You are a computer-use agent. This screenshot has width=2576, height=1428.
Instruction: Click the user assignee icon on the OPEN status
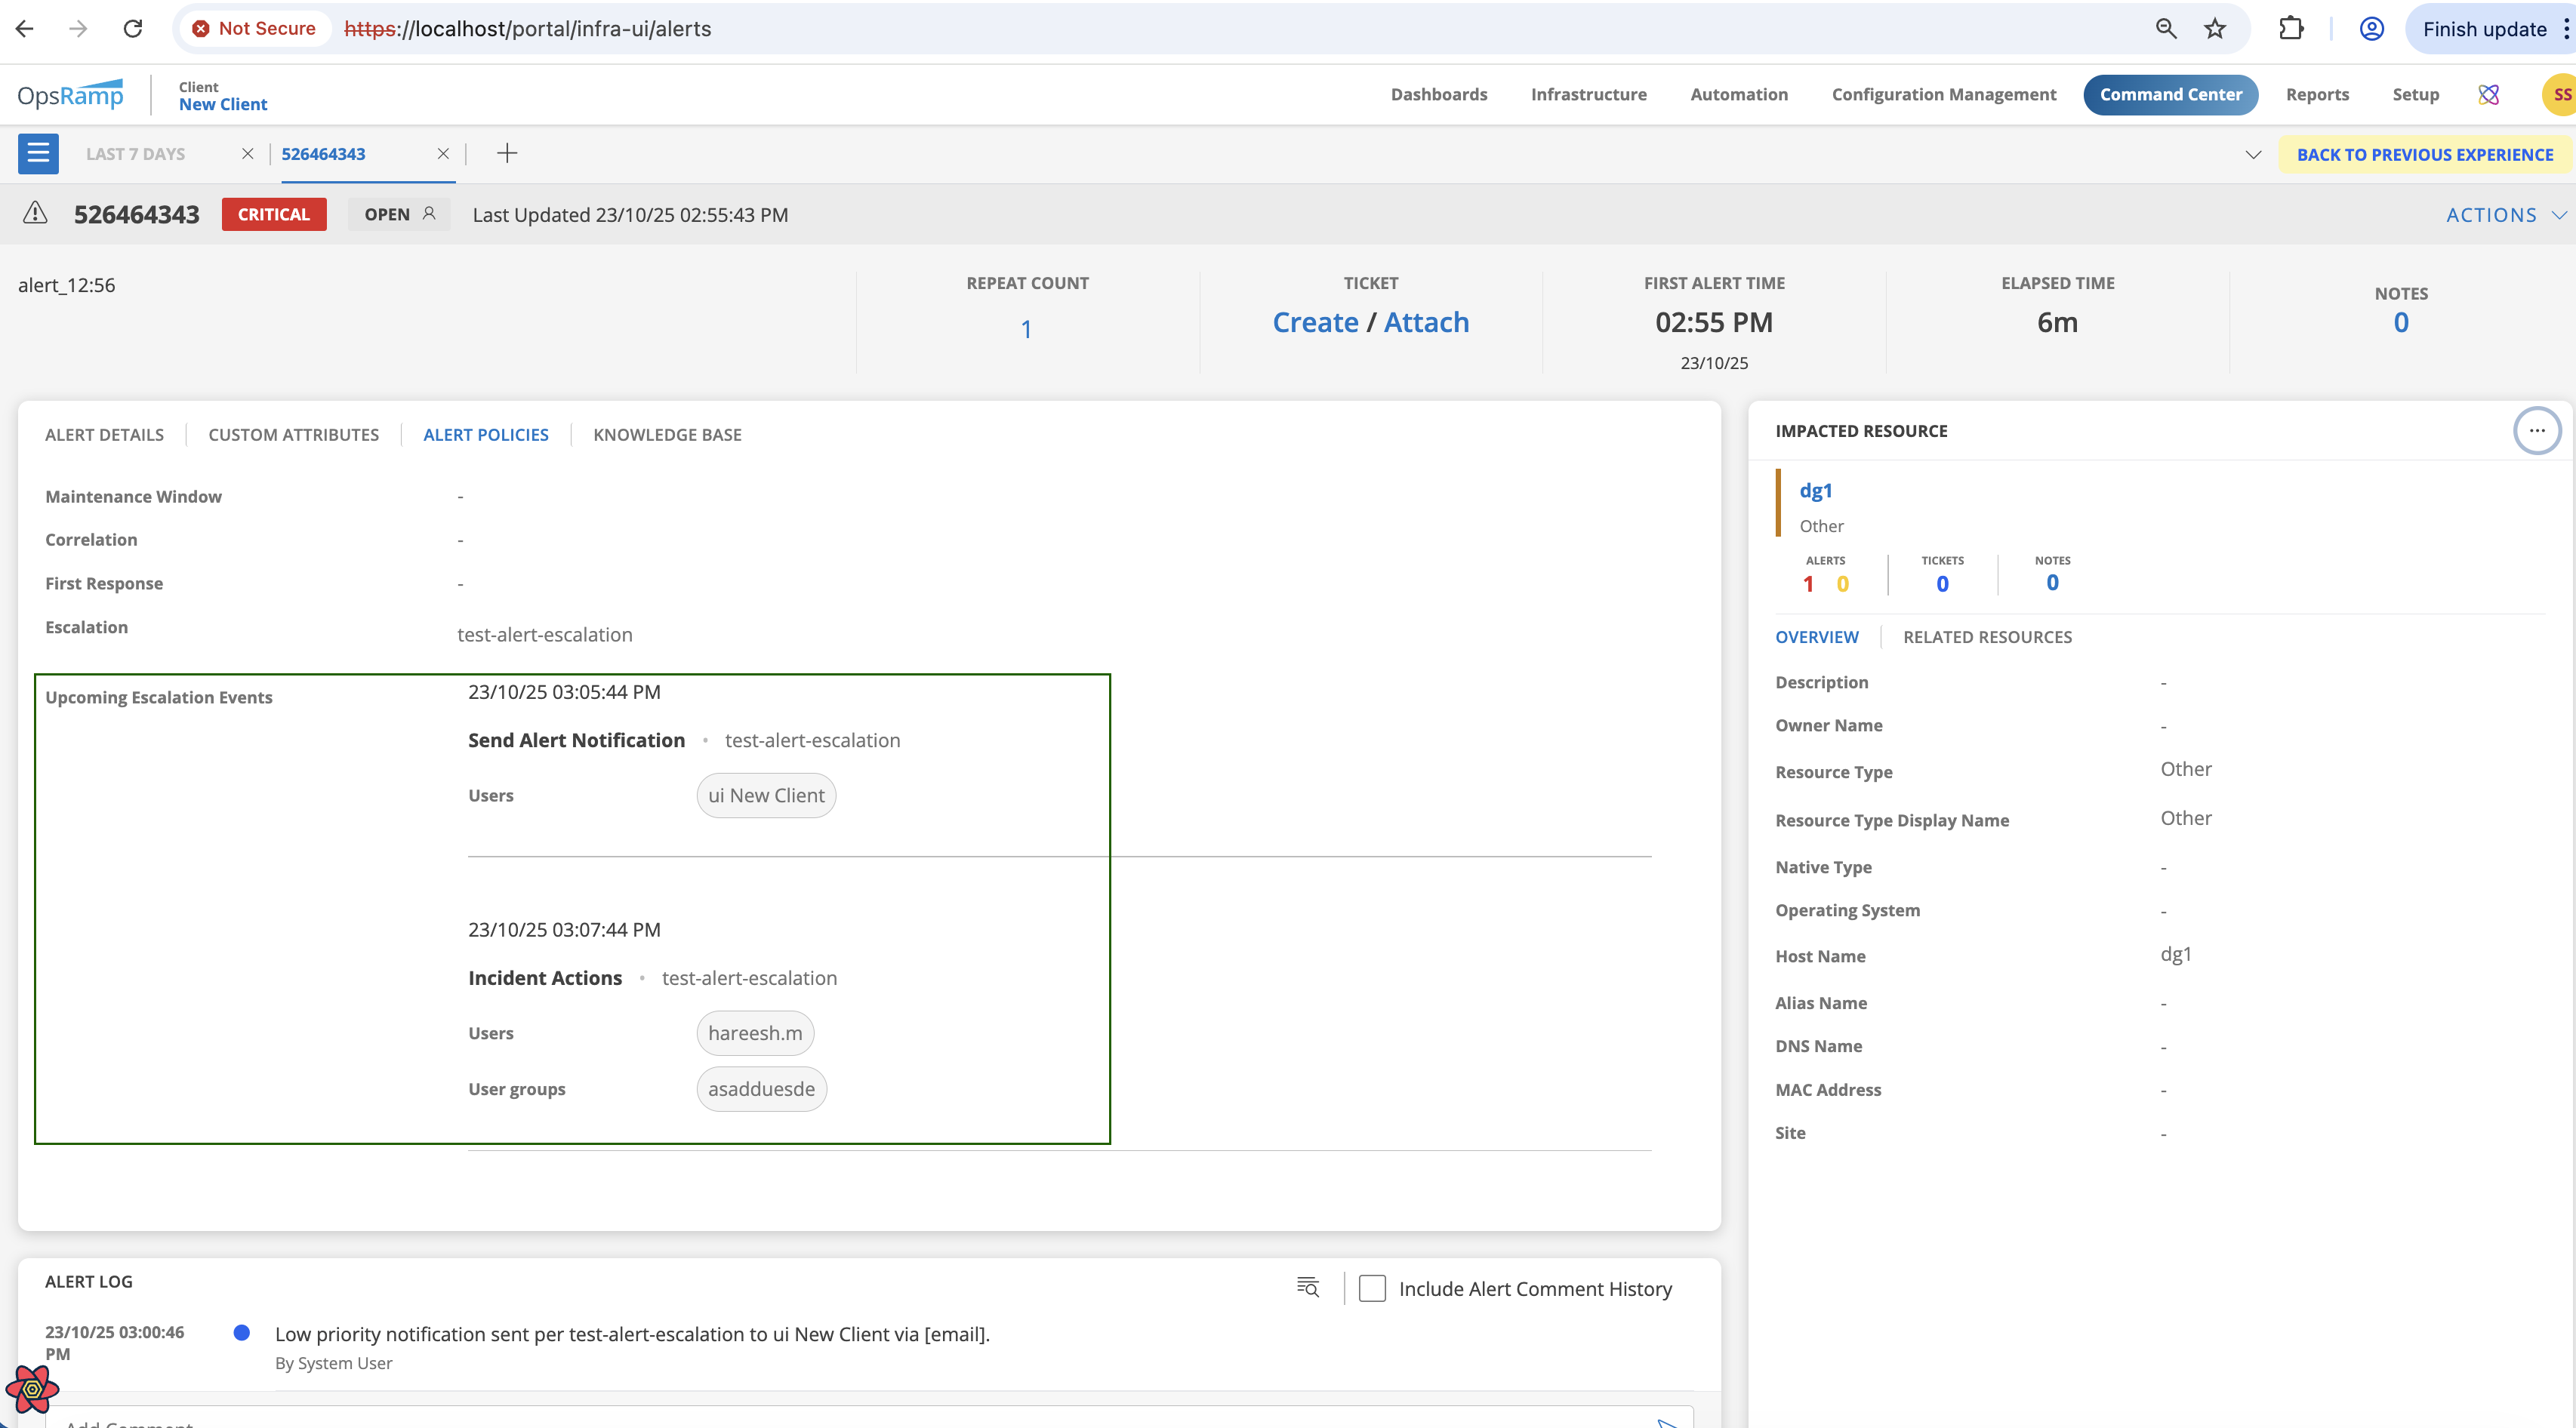tap(429, 214)
